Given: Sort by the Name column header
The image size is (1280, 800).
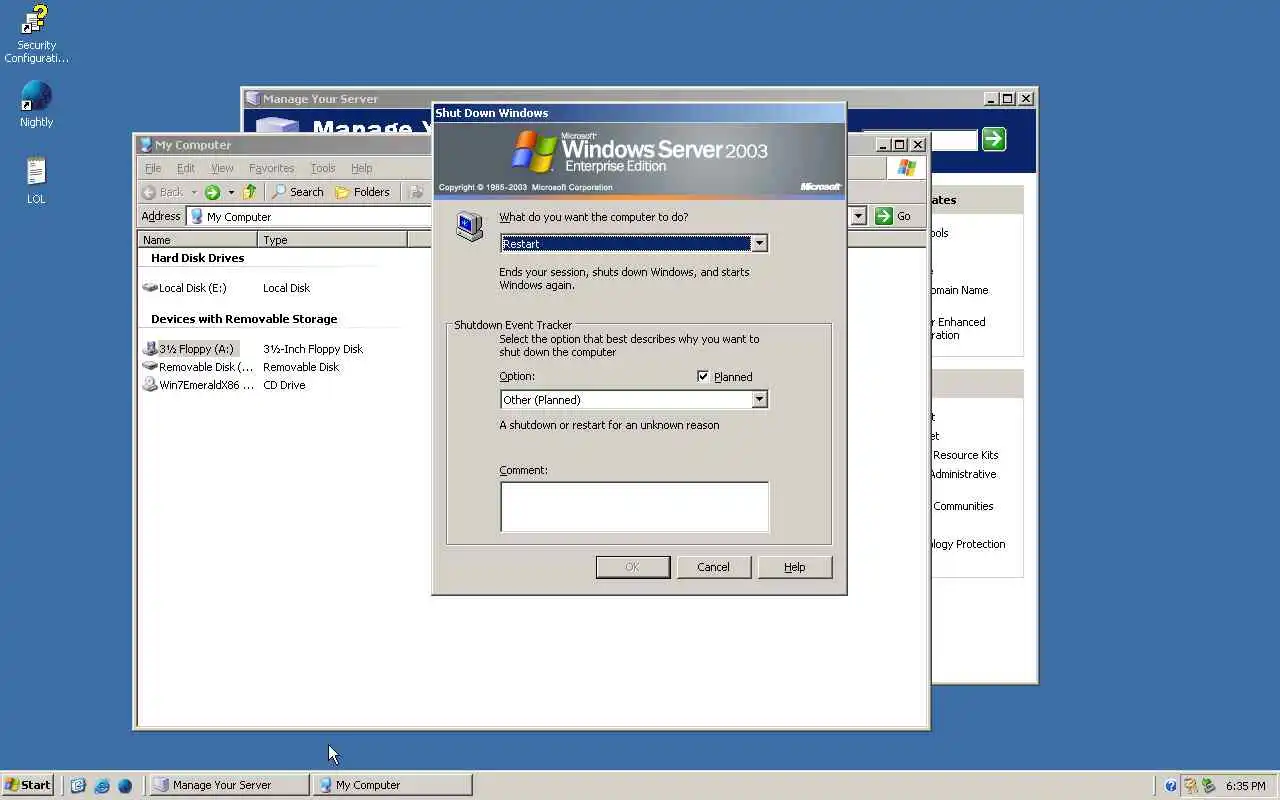Looking at the screenshot, I should (x=198, y=240).
